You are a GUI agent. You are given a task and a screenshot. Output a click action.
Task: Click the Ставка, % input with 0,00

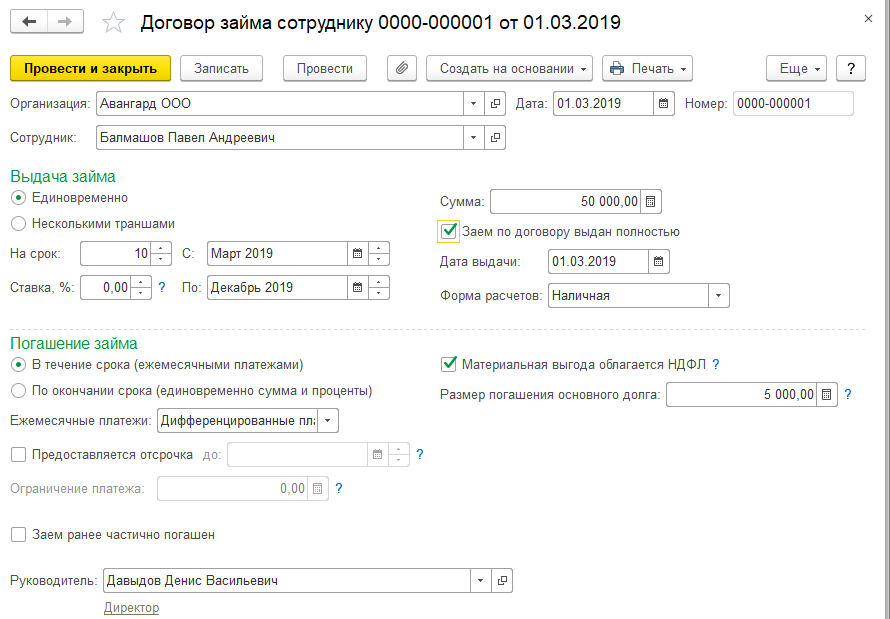click(x=106, y=288)
